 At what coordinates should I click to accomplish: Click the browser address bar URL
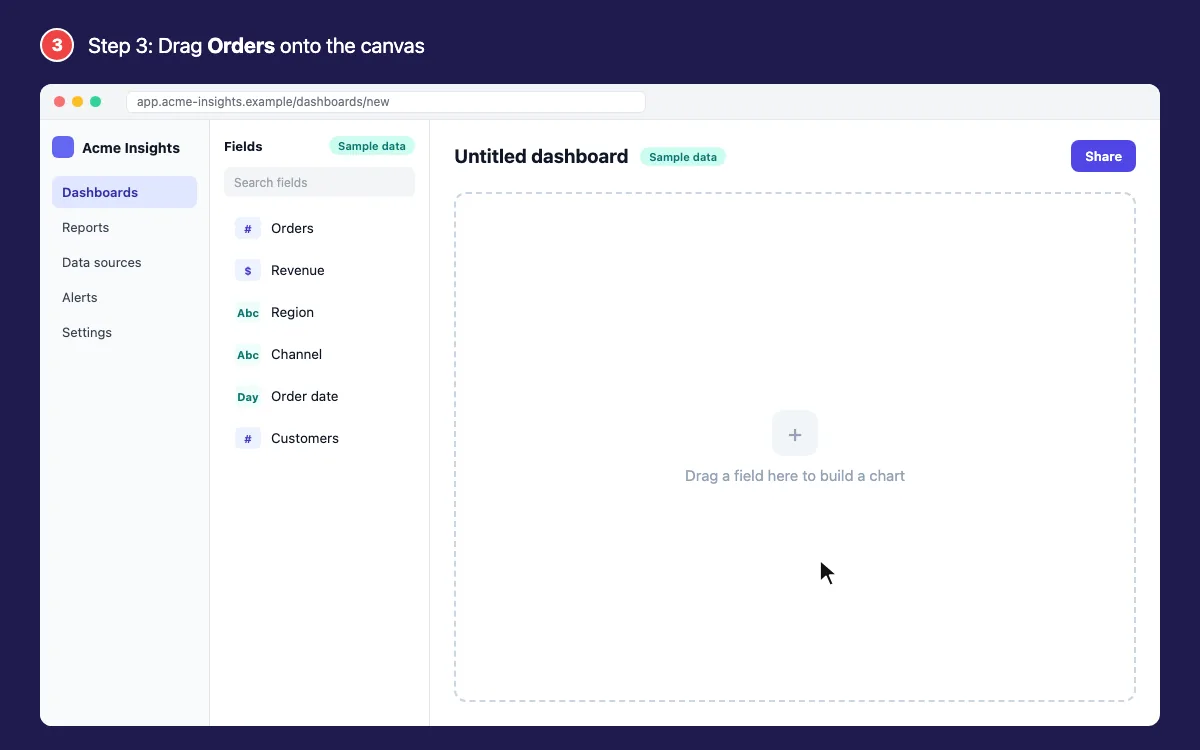[385, 102]
